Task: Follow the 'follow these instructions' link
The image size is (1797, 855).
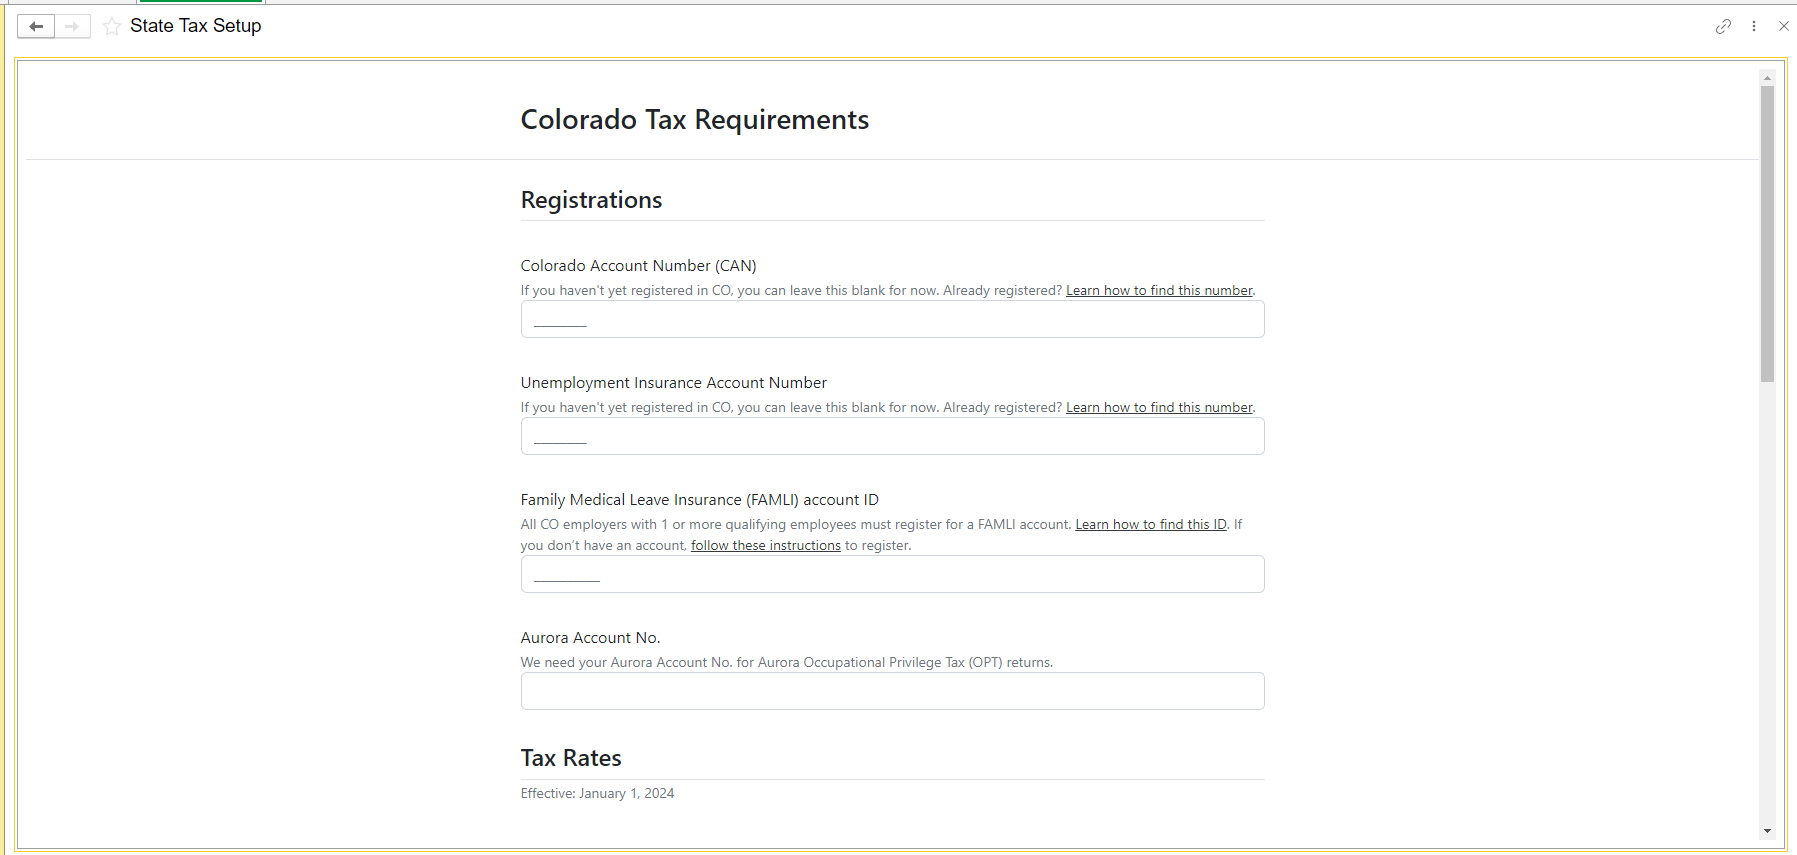Action: click(766, 546)
